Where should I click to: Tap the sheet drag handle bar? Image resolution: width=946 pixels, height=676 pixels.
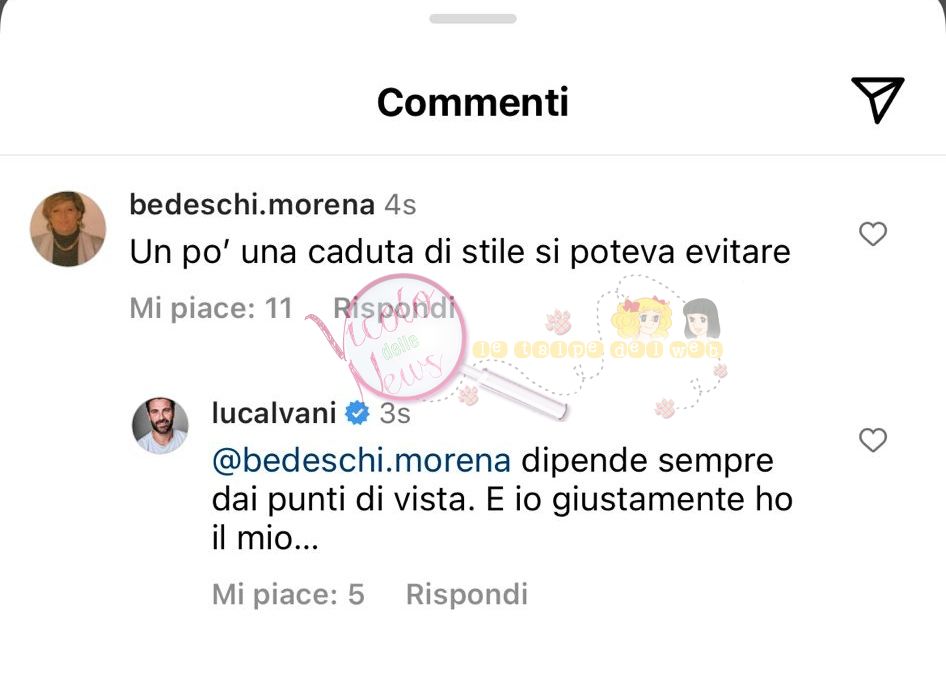click(x=473, y=19)
